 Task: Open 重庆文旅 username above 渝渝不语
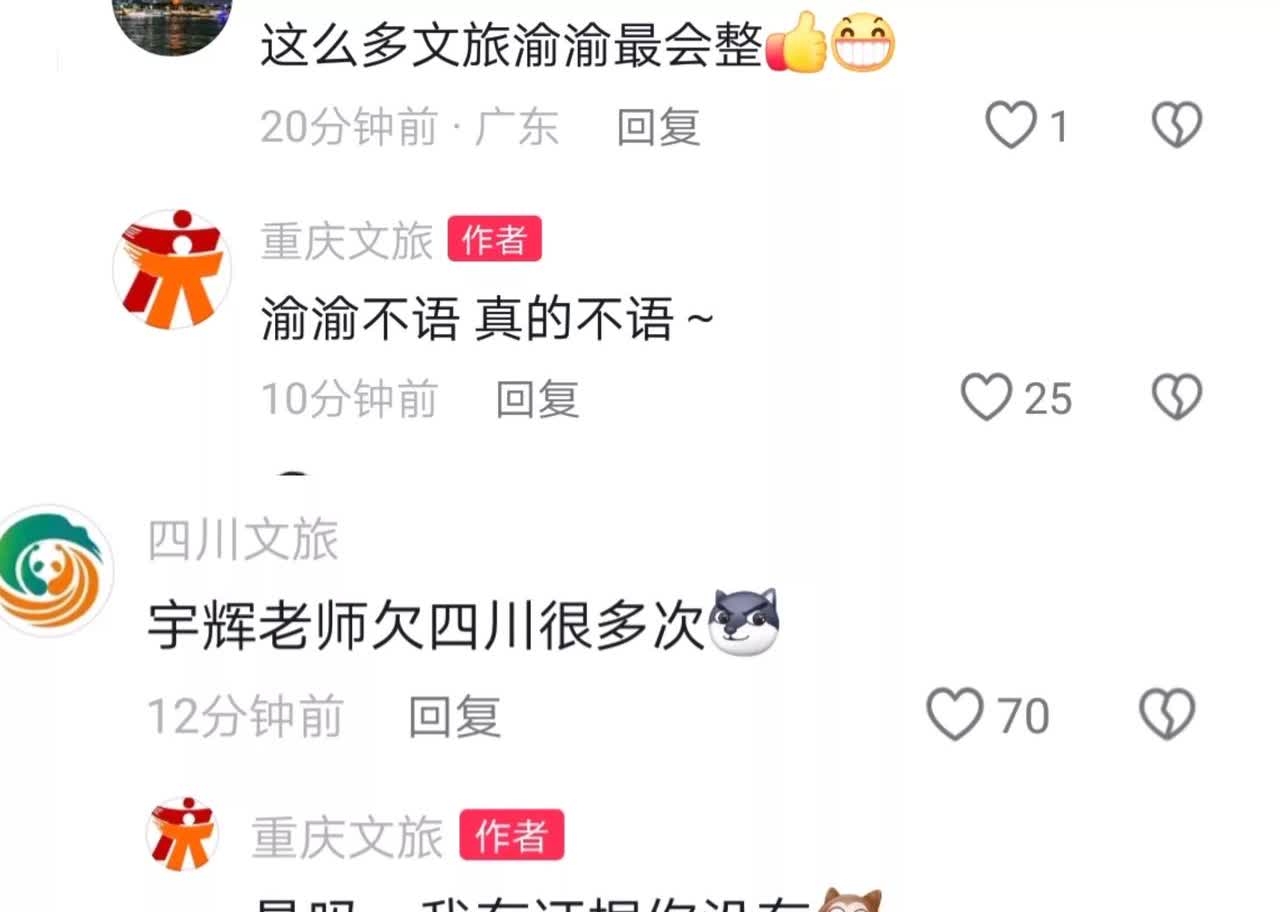[347, 241]
